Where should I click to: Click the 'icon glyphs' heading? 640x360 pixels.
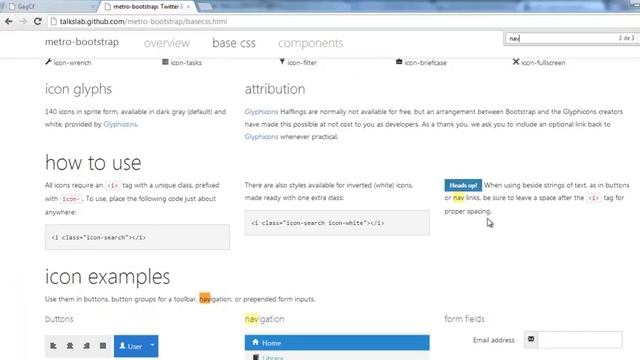78,89
